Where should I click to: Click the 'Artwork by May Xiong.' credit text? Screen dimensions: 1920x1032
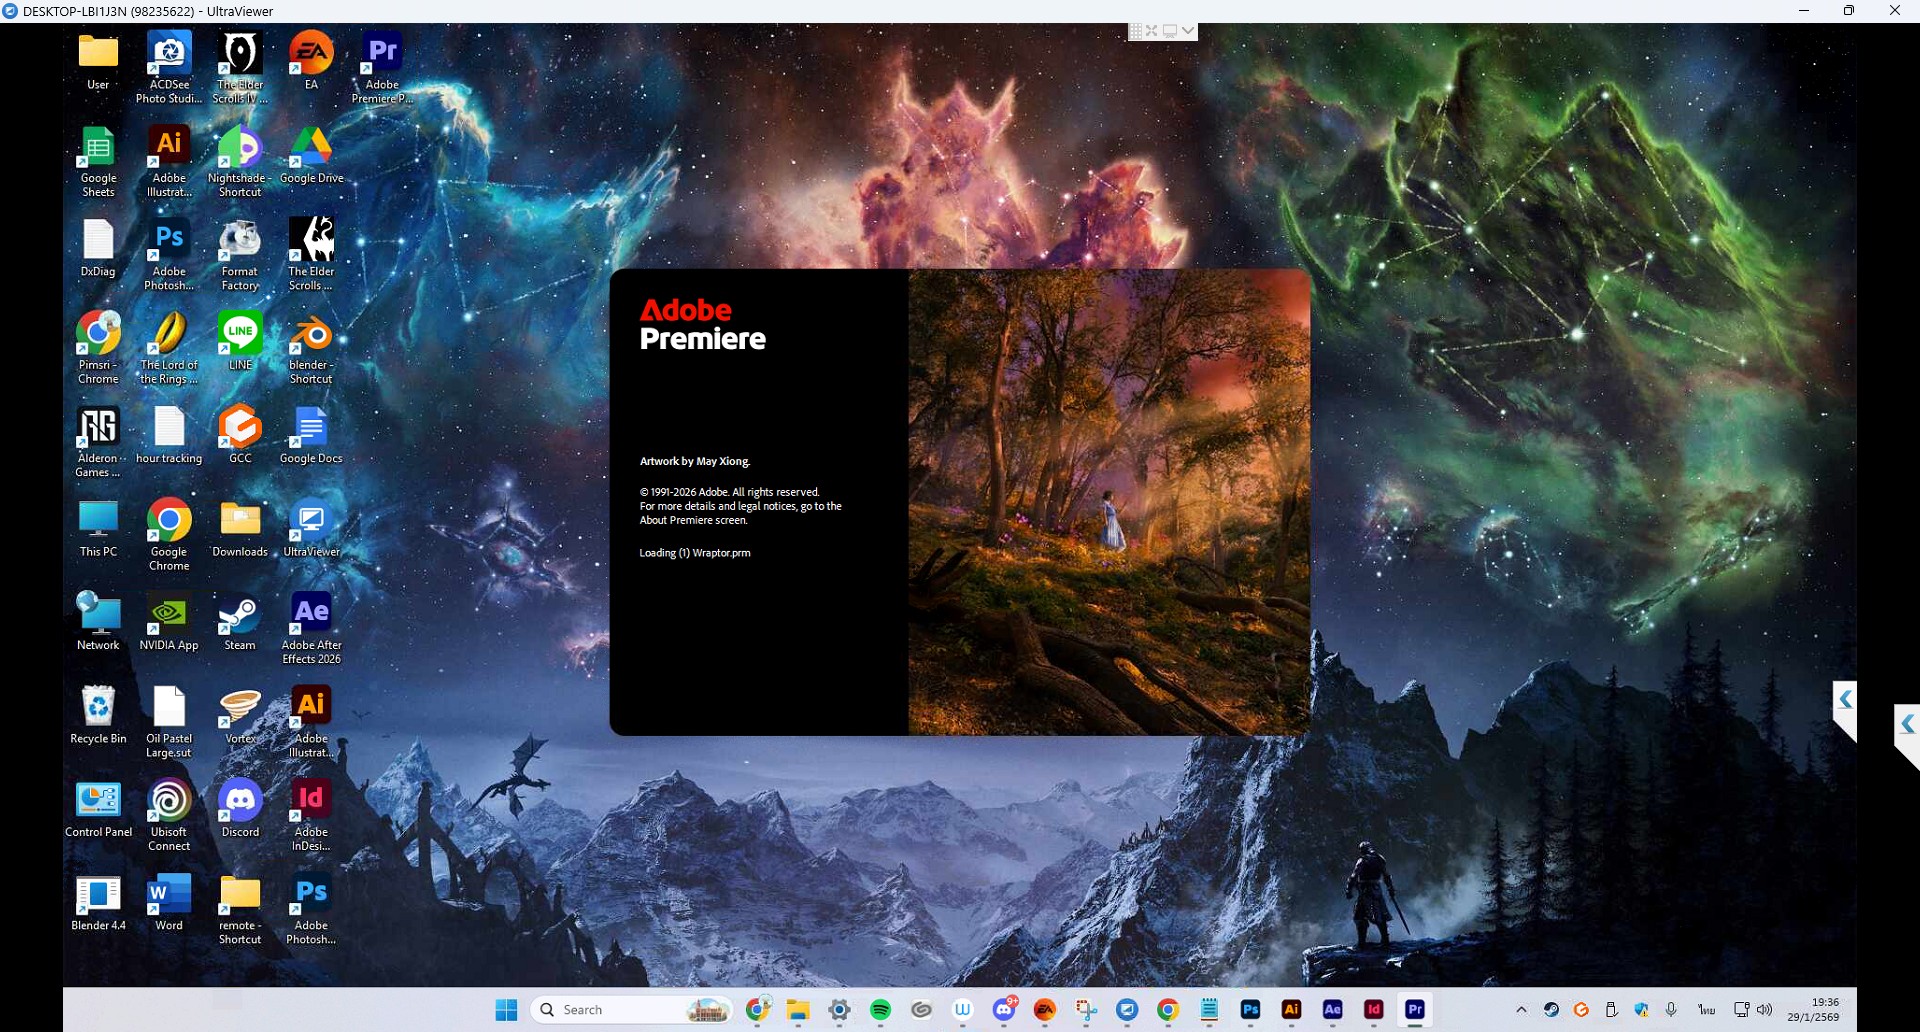coord(695,461)
